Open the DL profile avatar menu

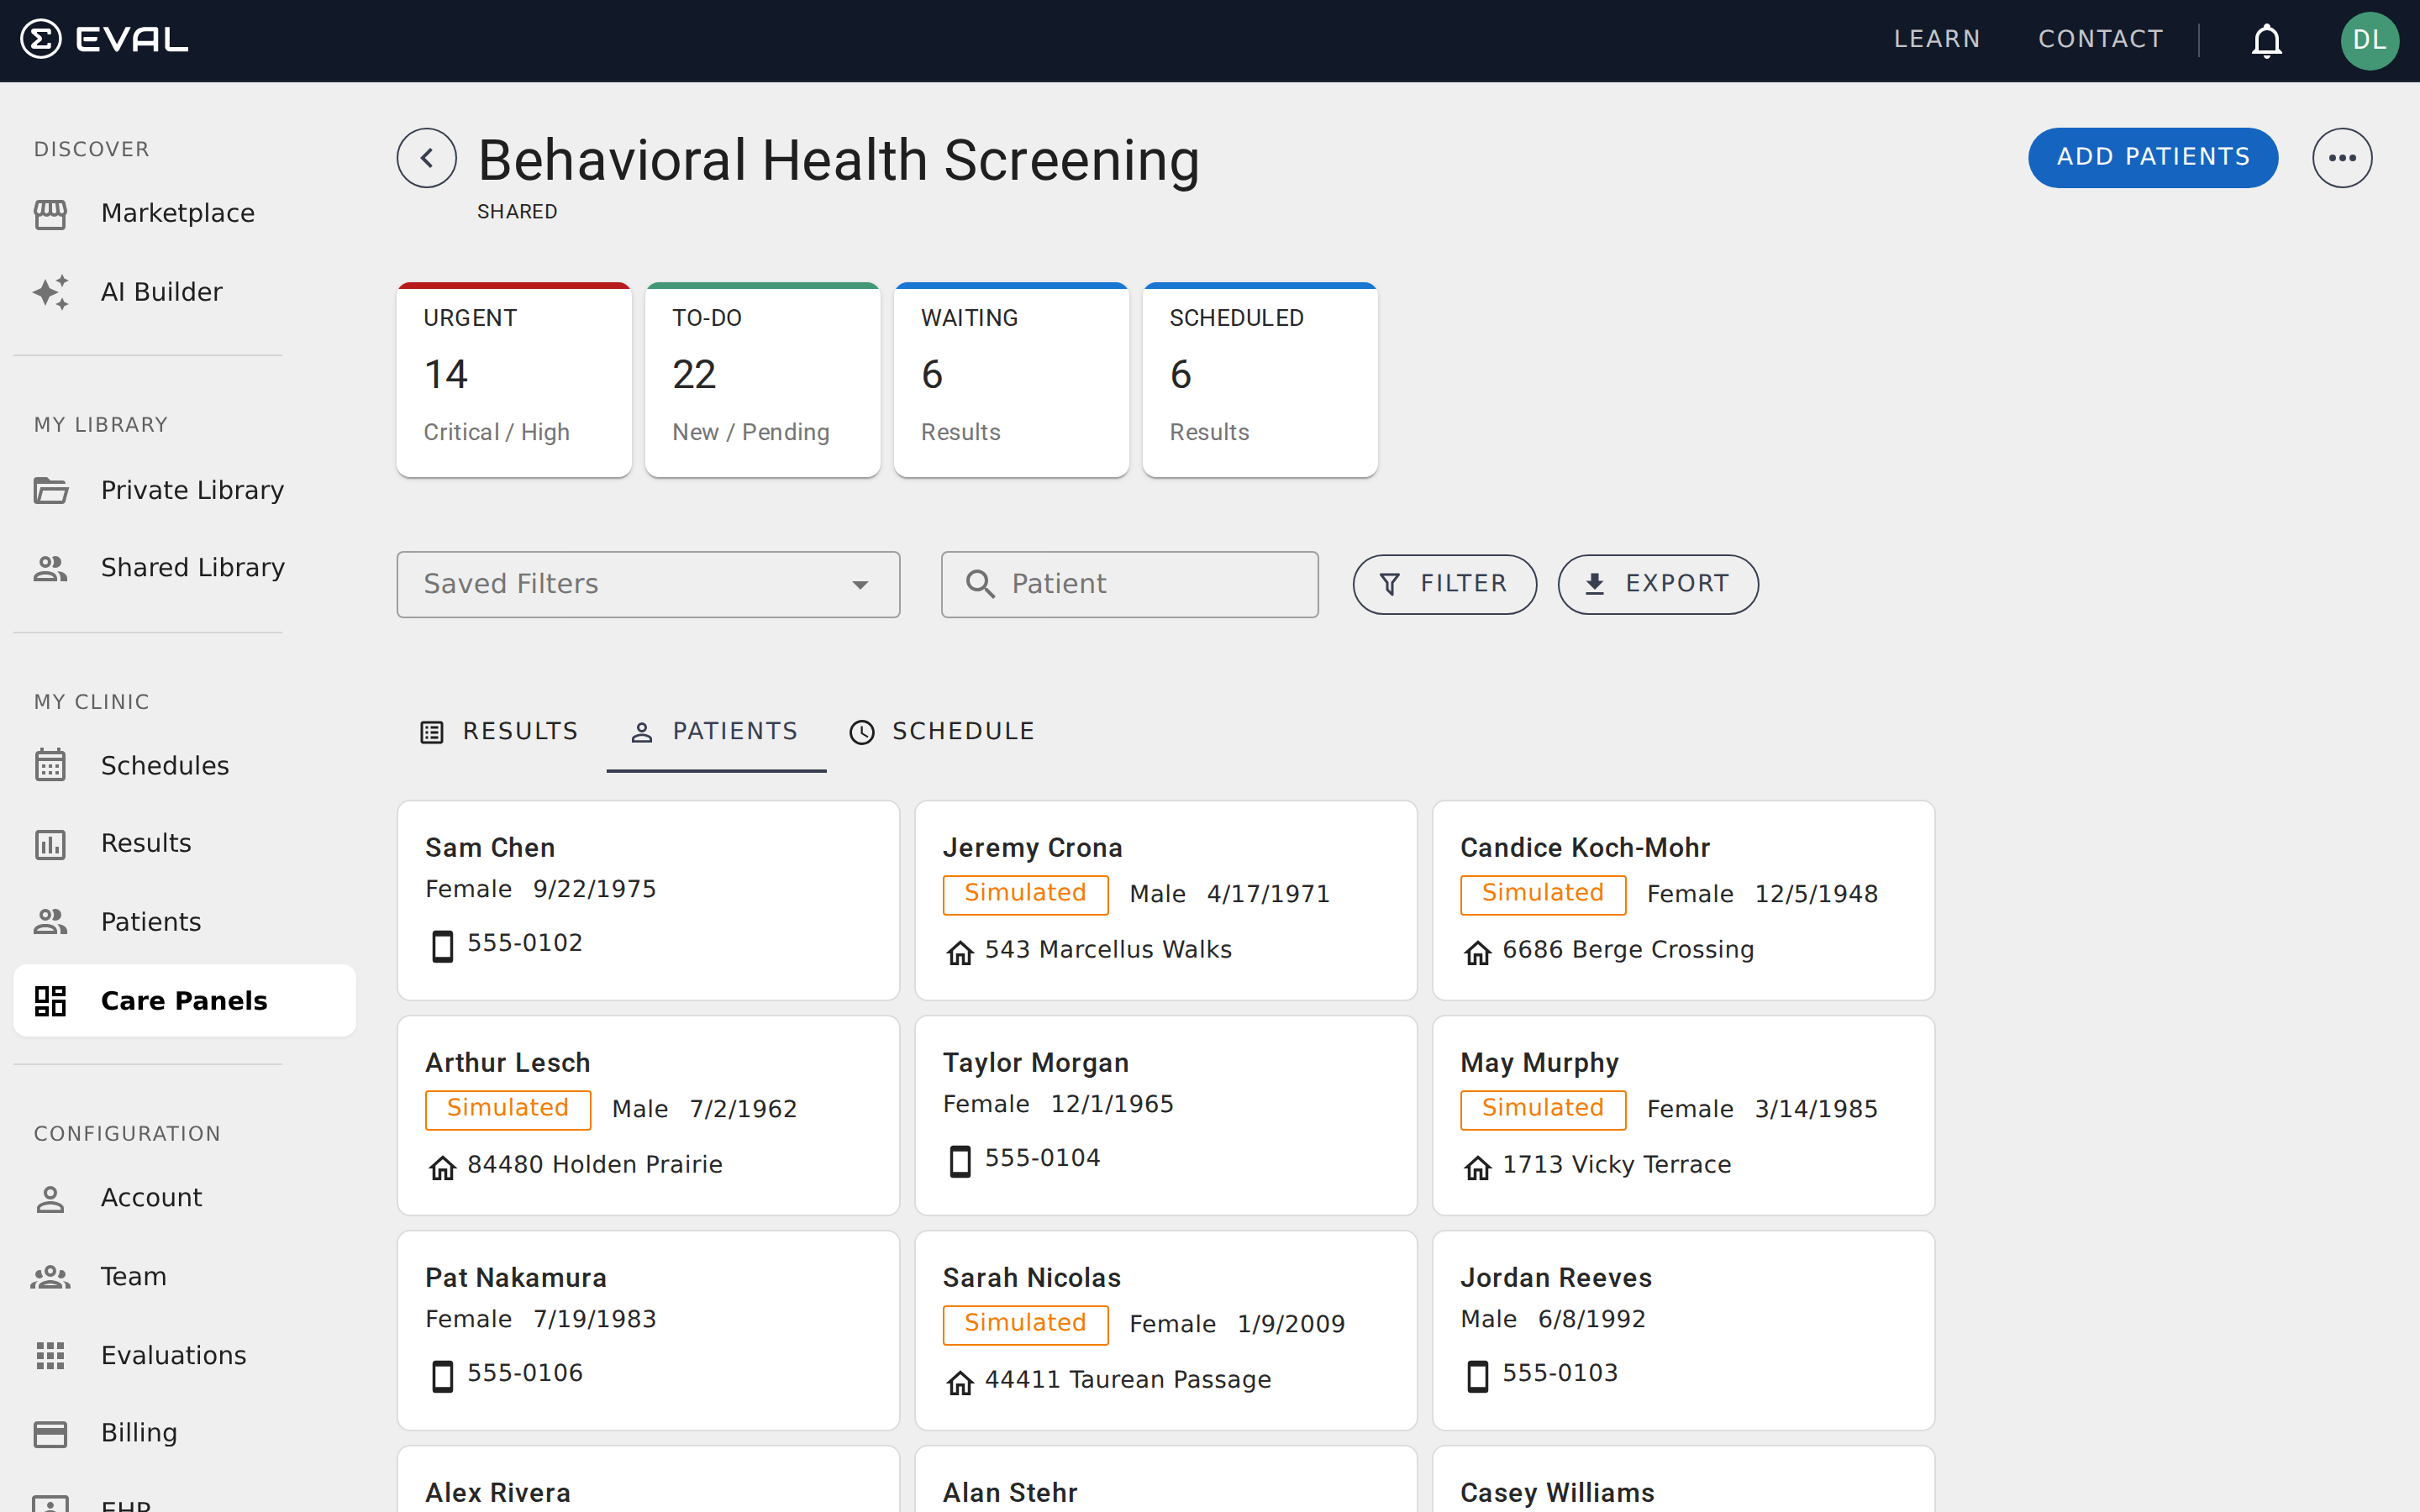tap(2370, 40)
